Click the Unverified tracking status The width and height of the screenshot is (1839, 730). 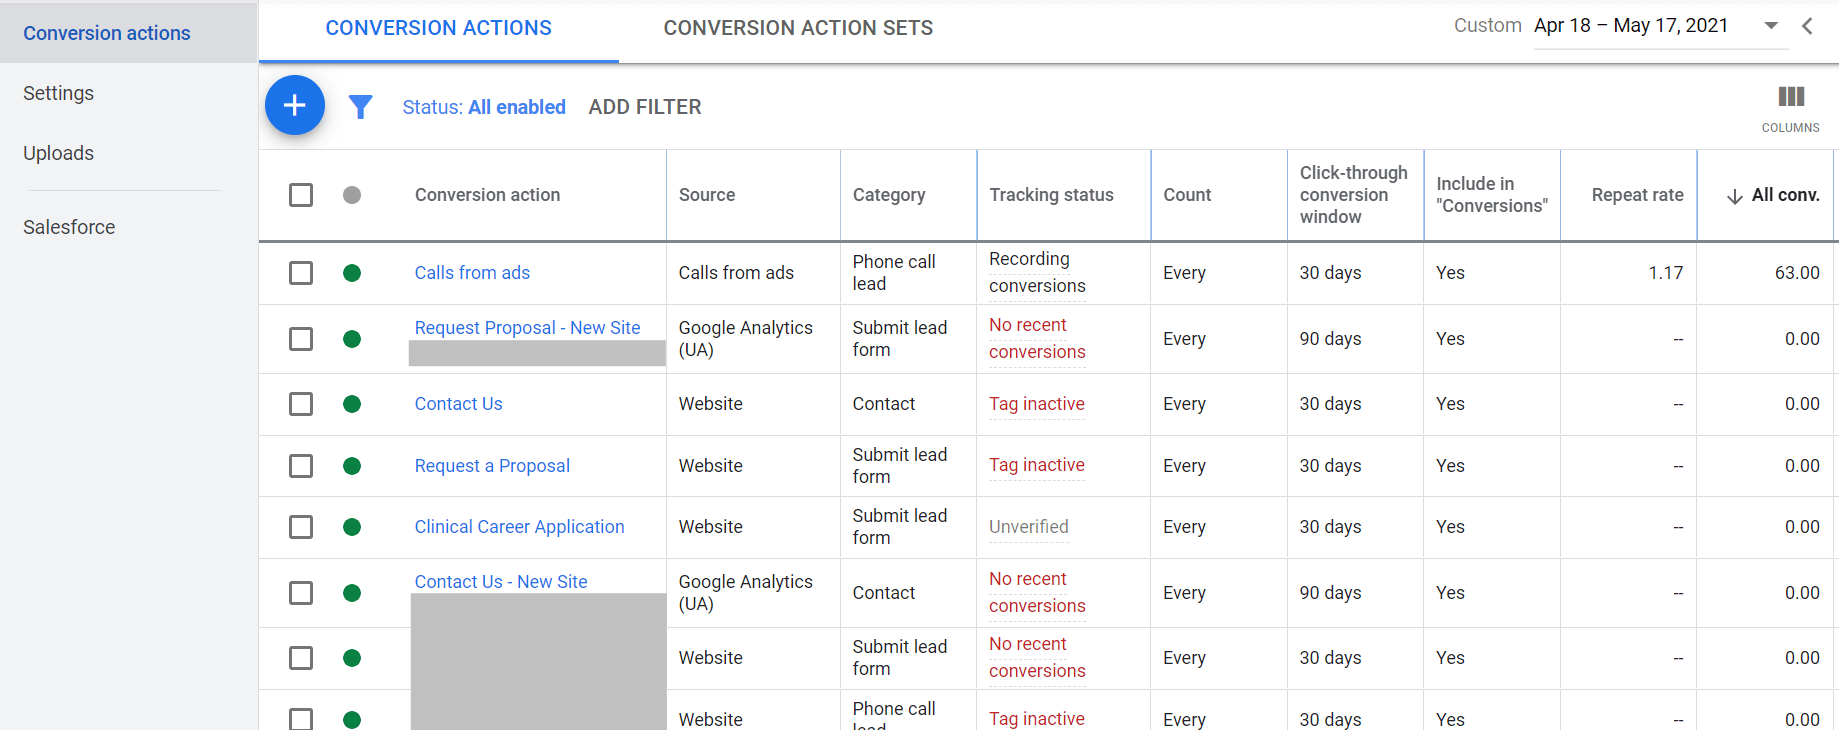(1029, 527)
